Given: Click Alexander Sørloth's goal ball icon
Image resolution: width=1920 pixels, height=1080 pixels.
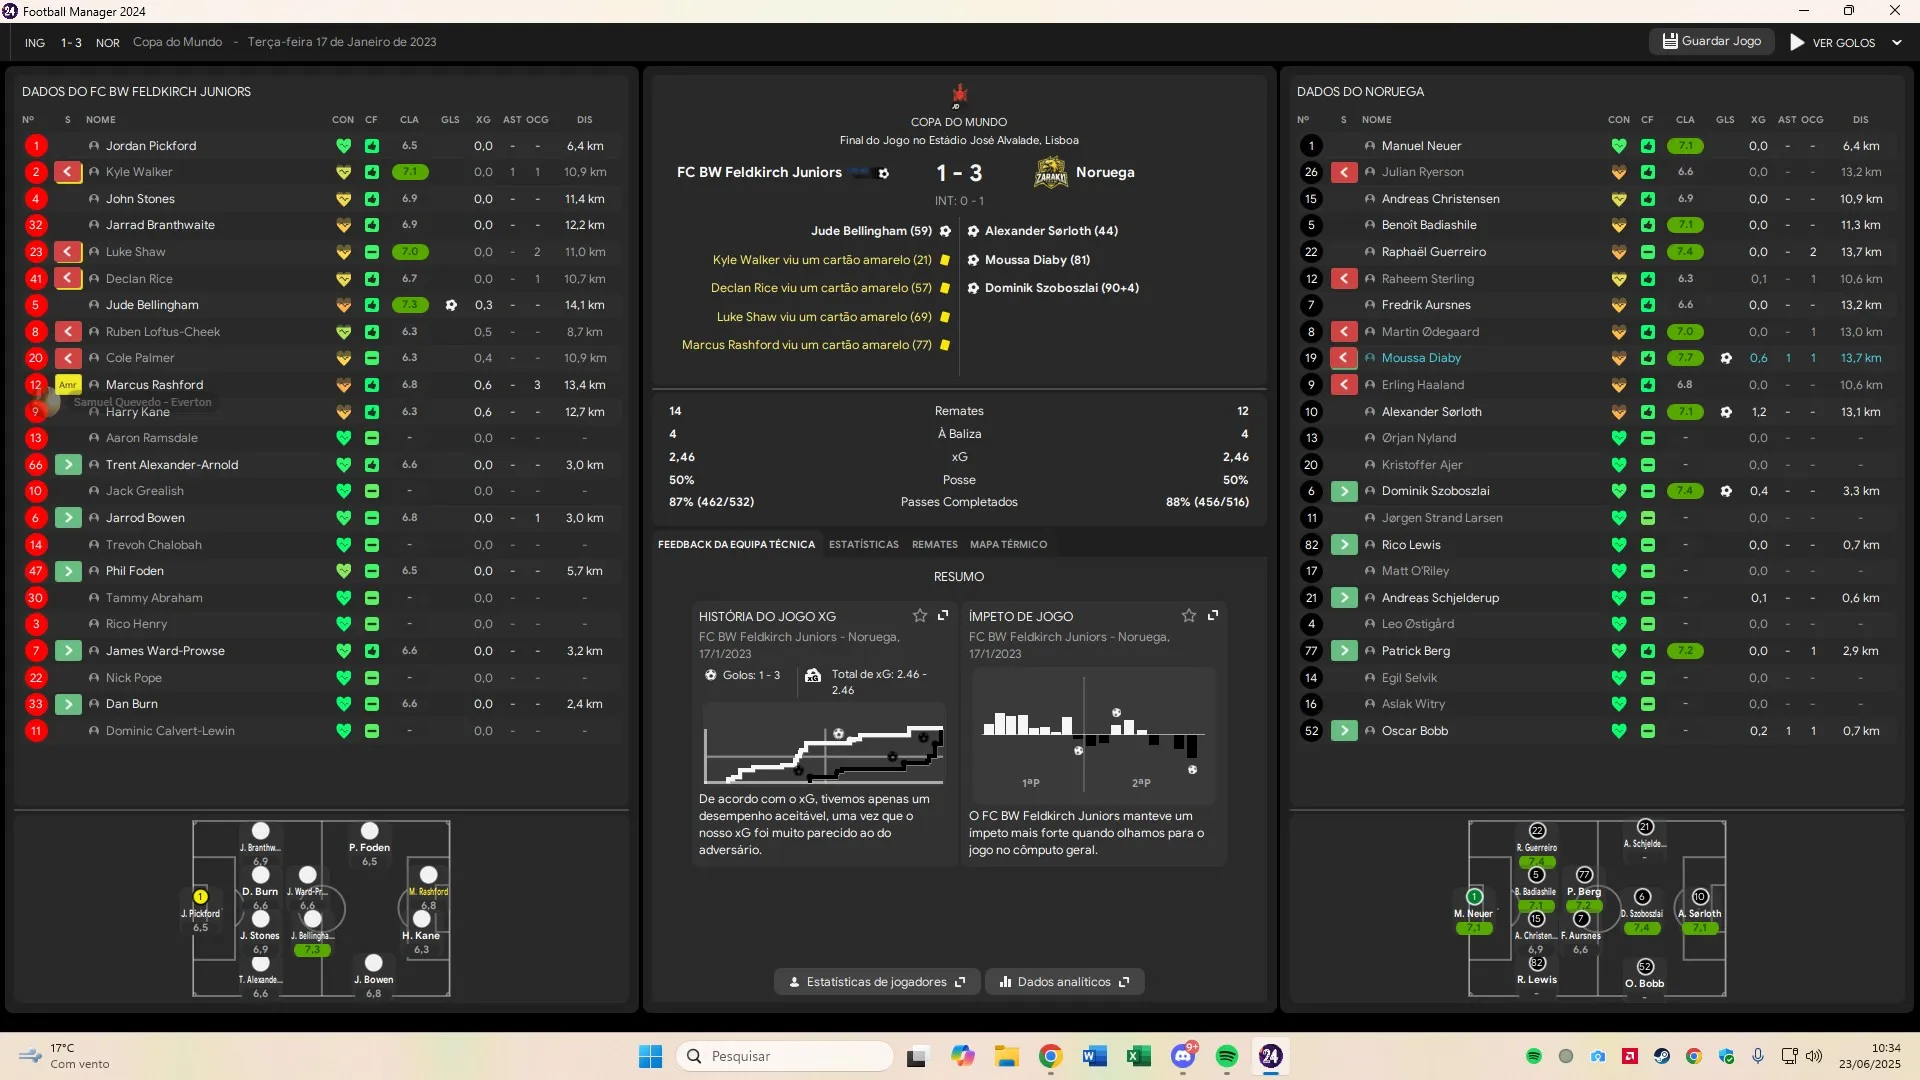Looking at the screenshot, I should coord(1726,412).
